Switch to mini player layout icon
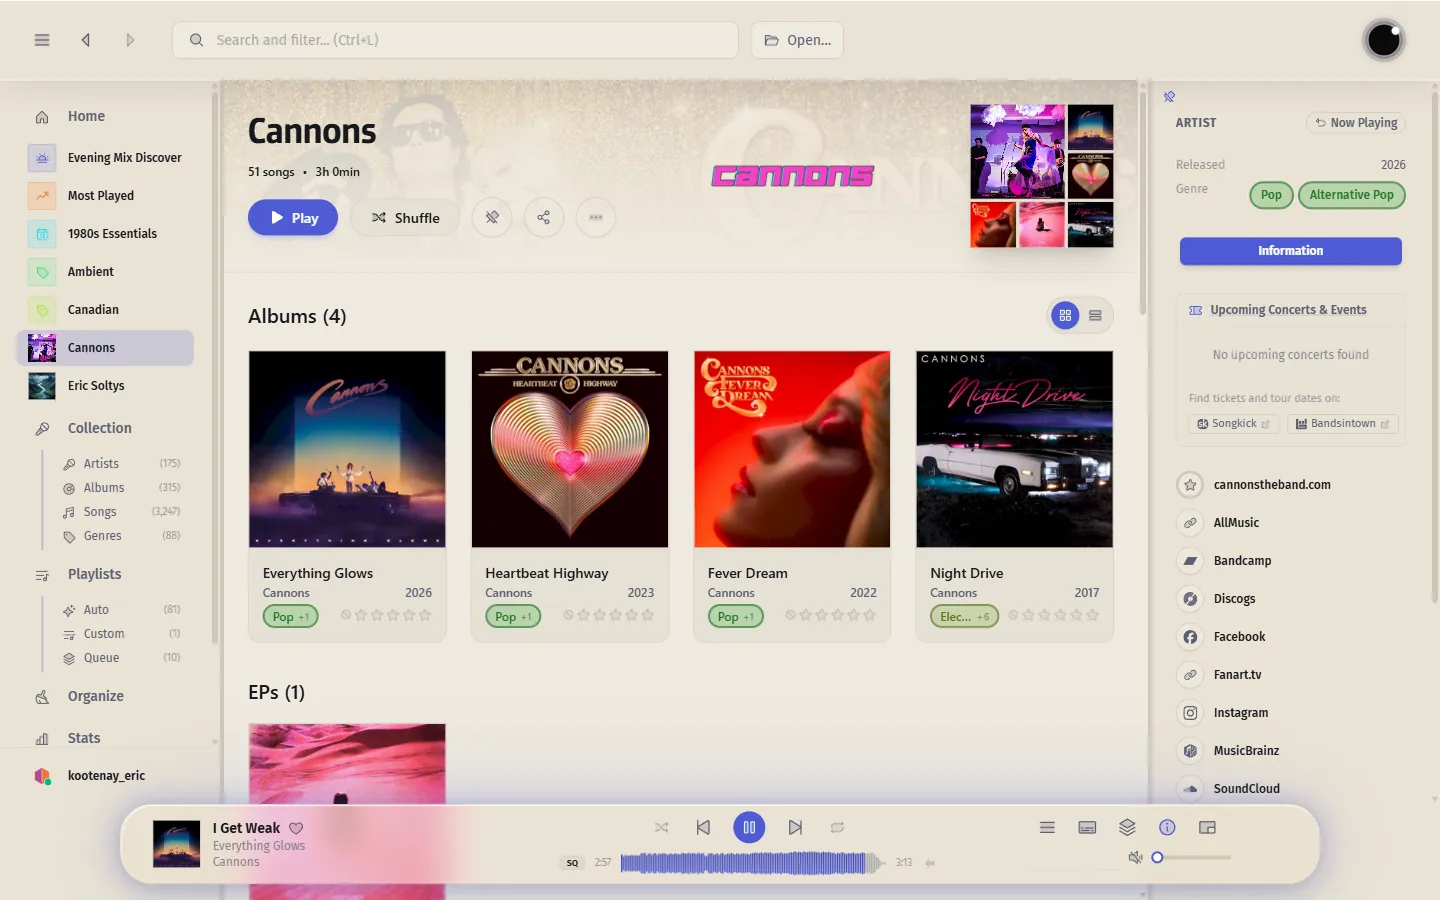This screenshot has height=900, width=1440. tap(1207, 827)
